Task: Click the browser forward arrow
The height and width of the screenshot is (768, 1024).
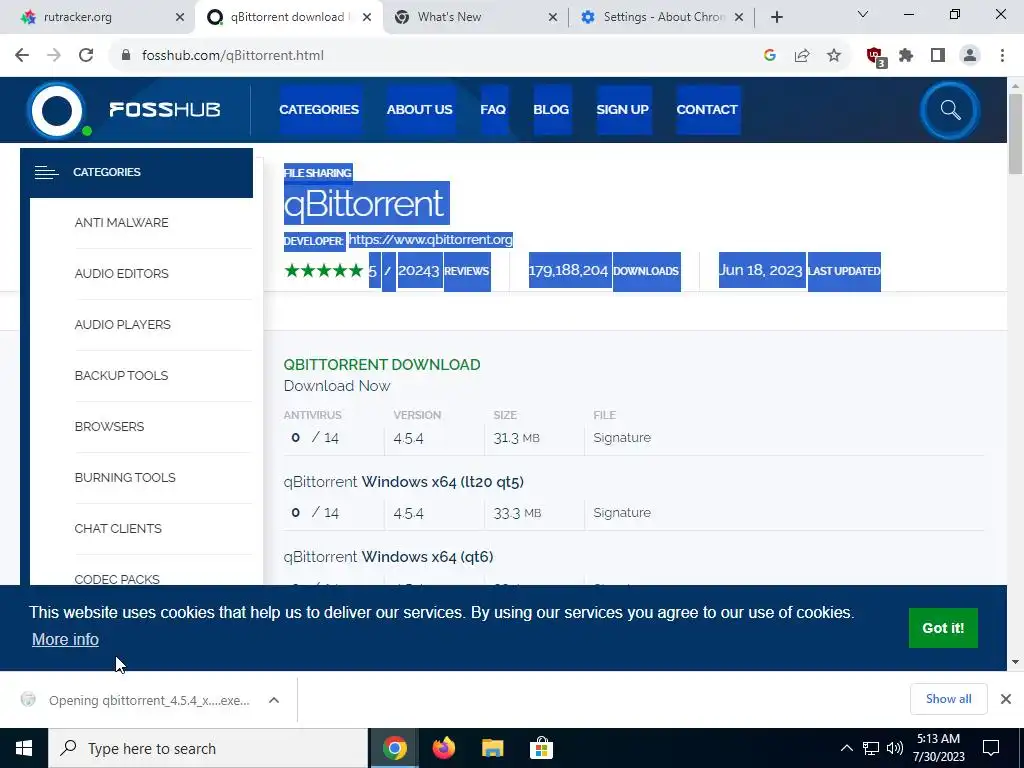Action: click(x=54, y=56)
